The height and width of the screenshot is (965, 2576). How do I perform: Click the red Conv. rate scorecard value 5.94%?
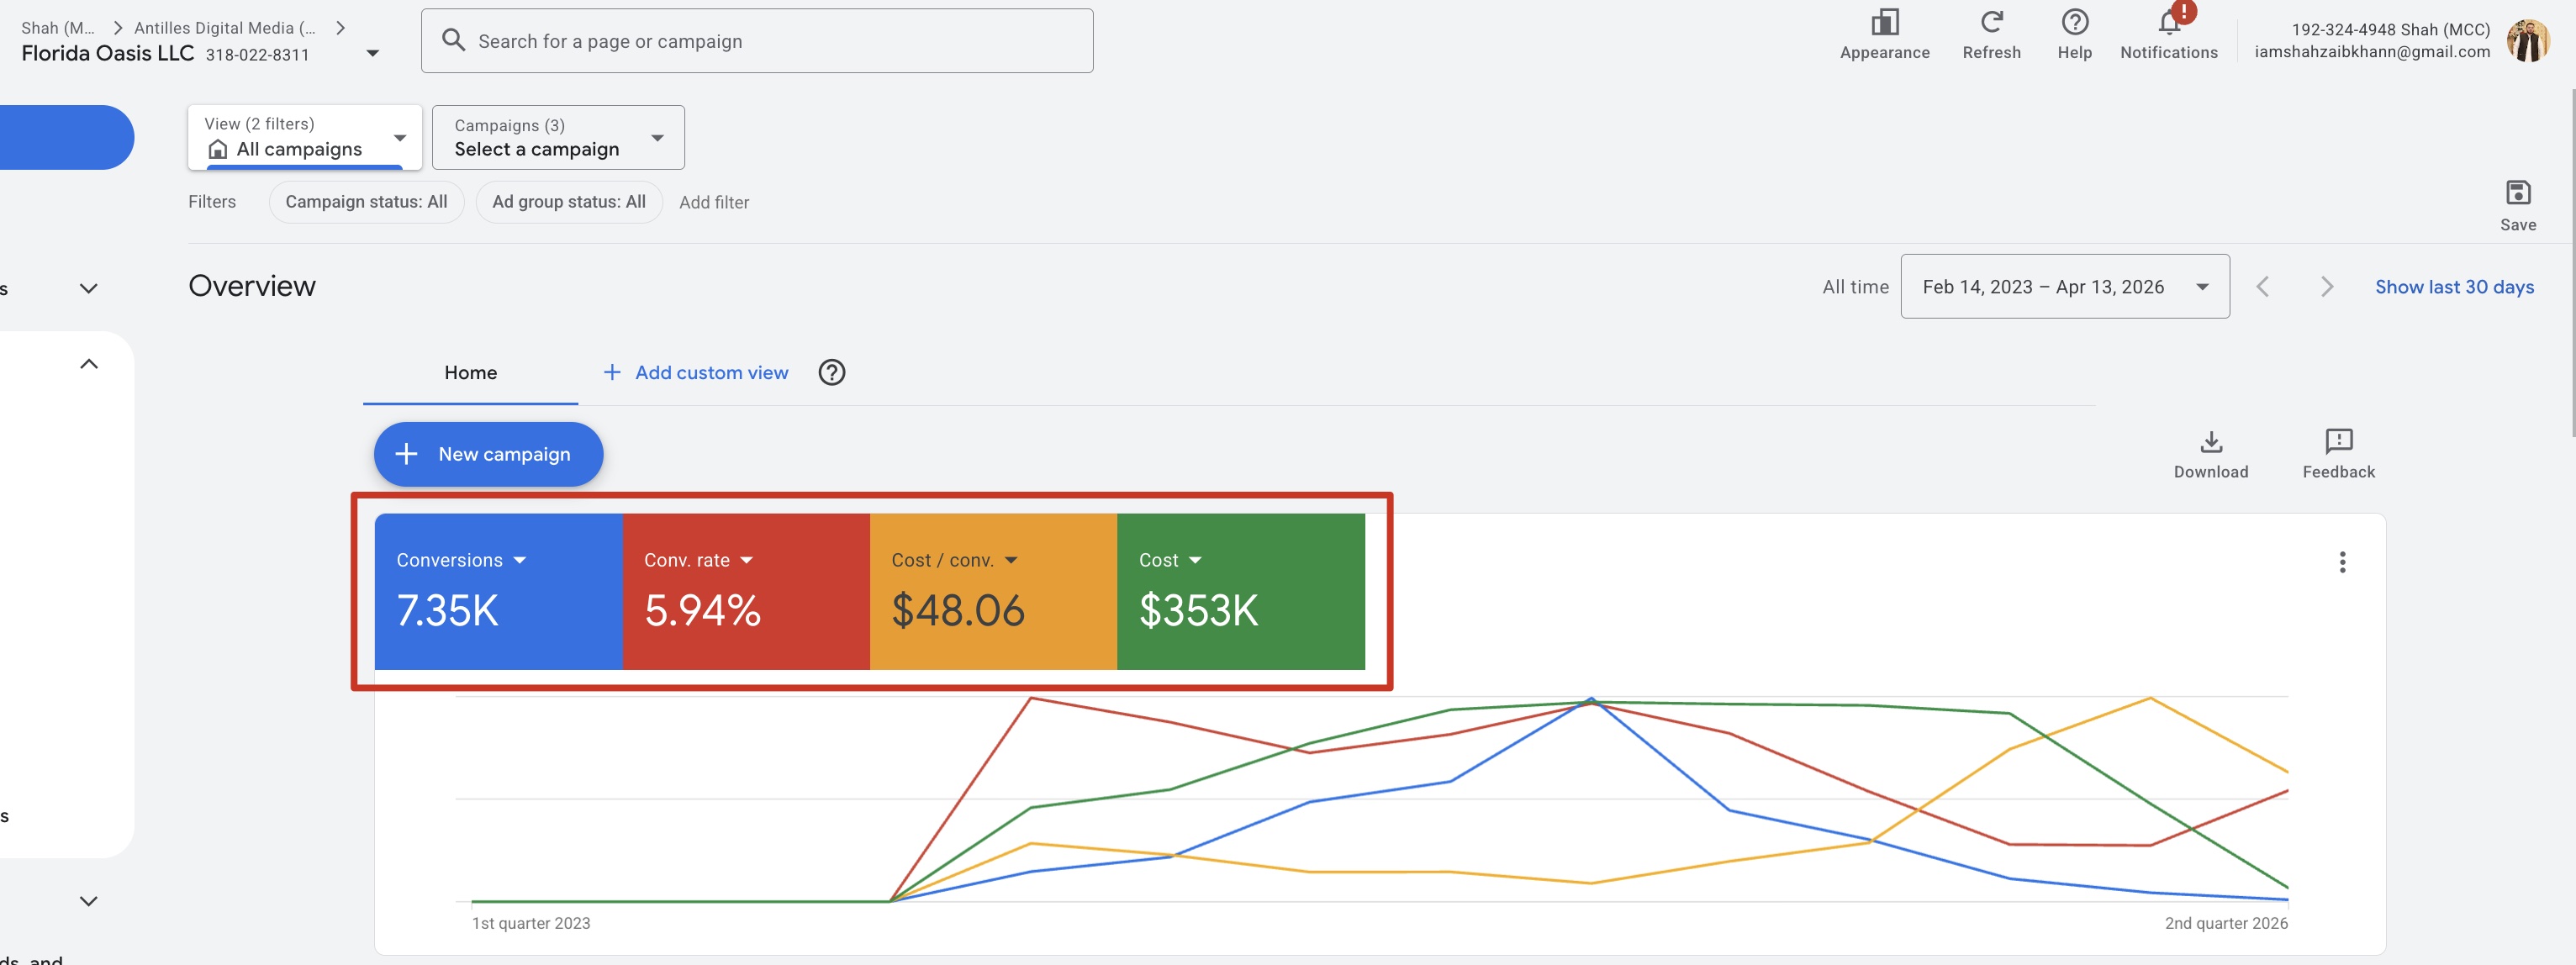tap(702, 611)
